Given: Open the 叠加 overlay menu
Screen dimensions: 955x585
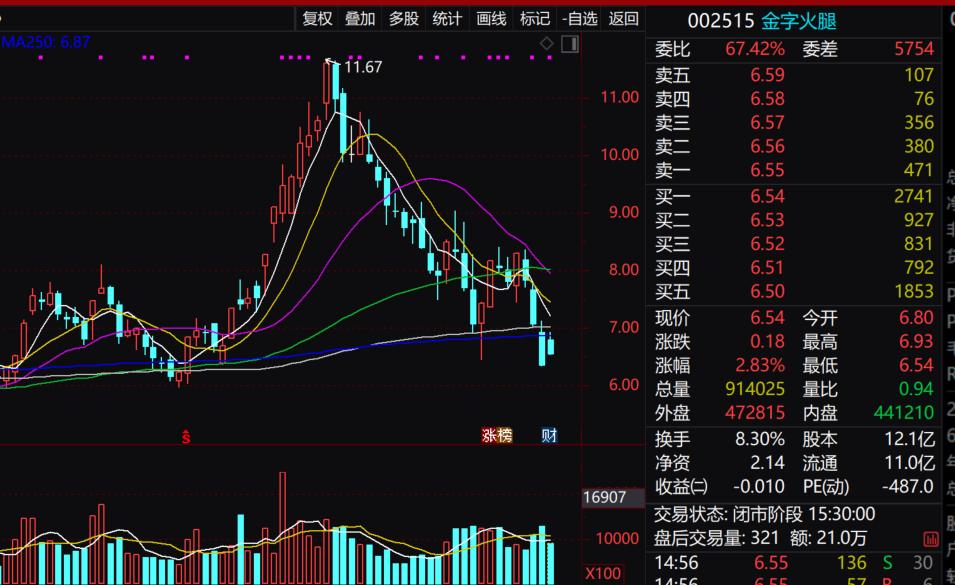Looking at the screenshot, I should coord(360,19).
